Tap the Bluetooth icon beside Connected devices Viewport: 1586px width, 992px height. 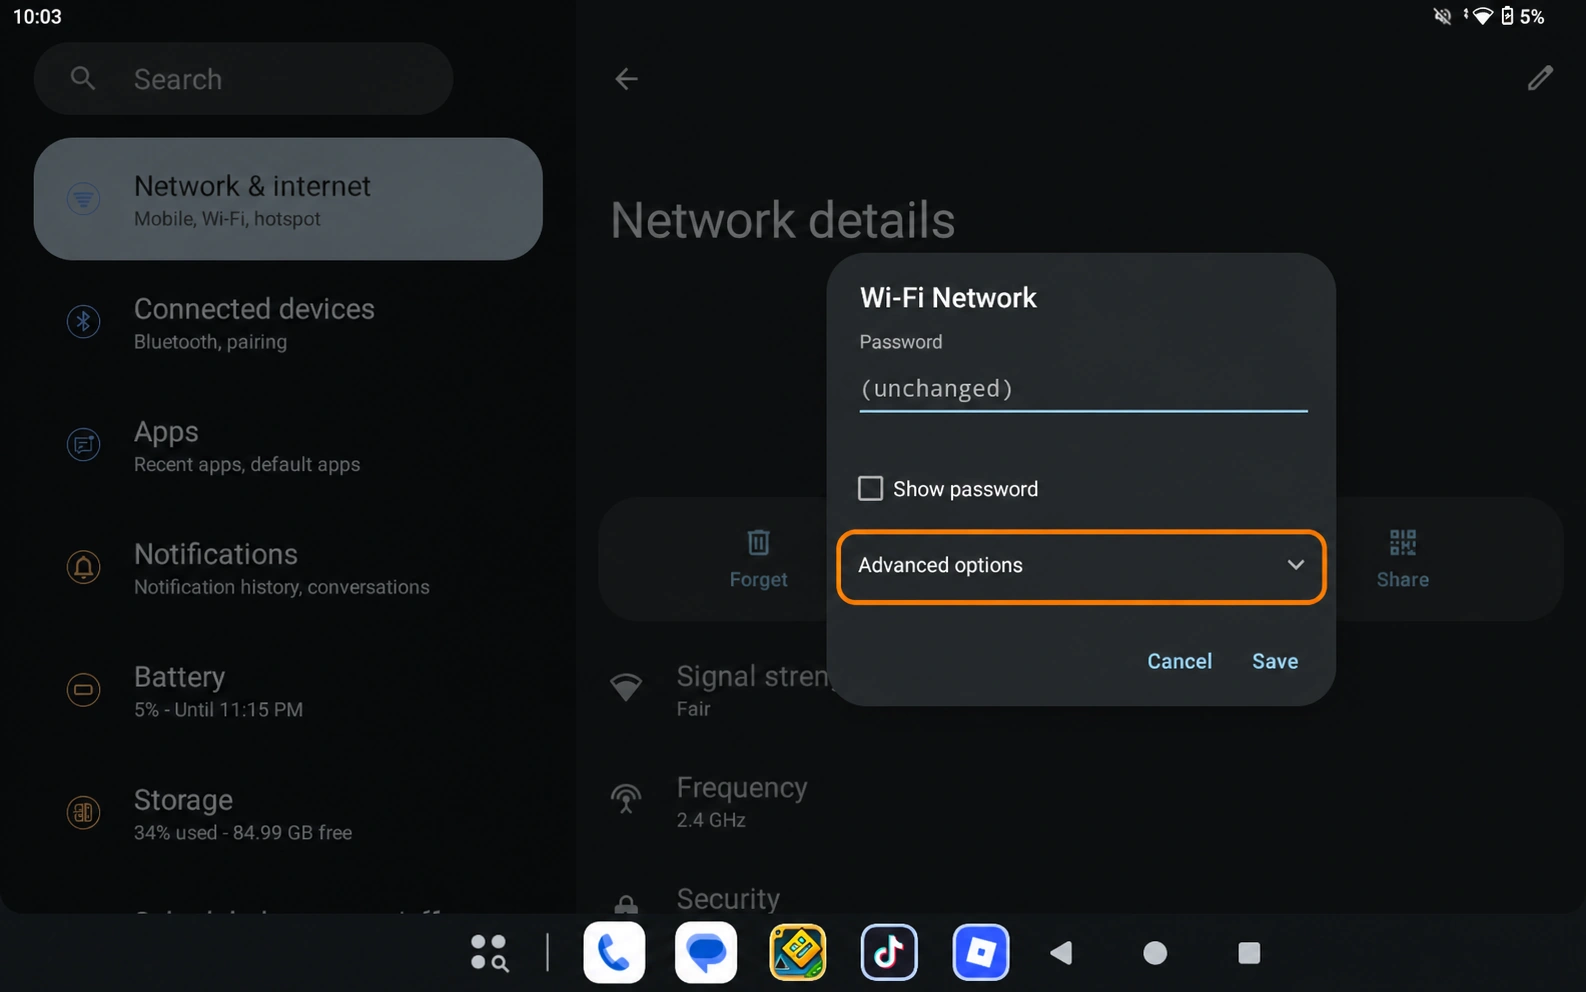coord(83,321)
